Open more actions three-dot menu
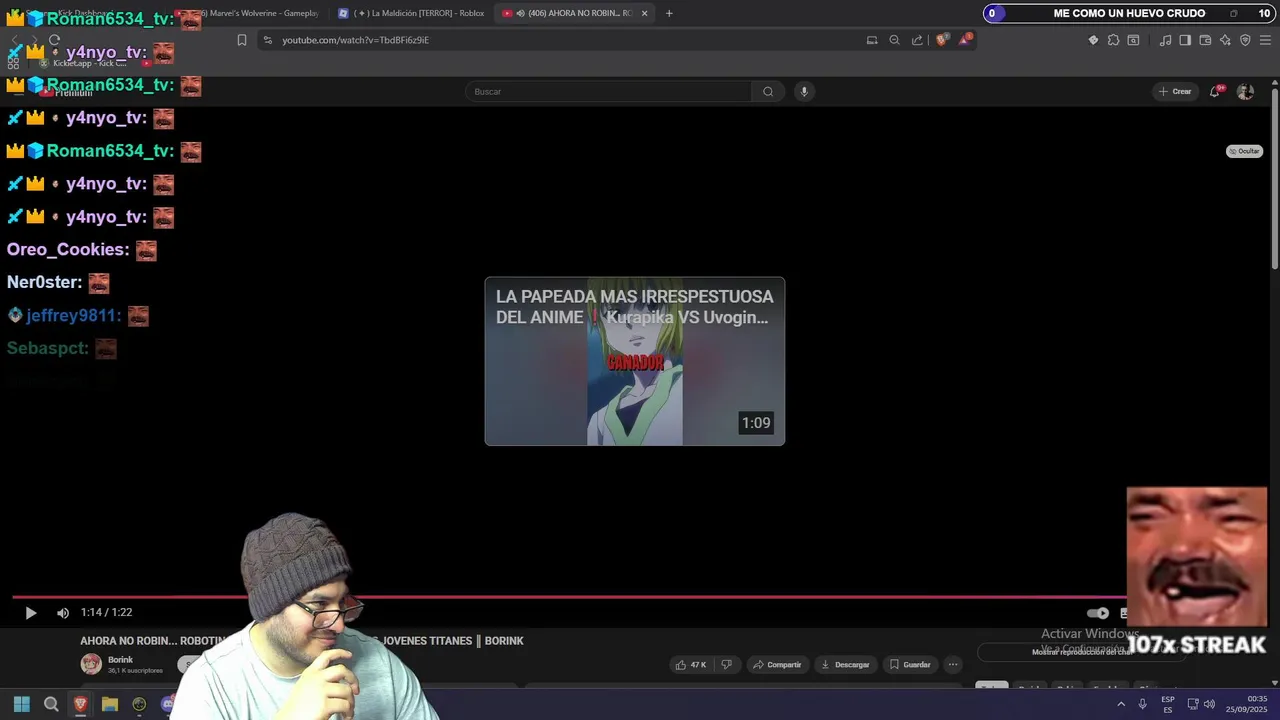Screen dimensions: 1280x720 pos(953,665)
